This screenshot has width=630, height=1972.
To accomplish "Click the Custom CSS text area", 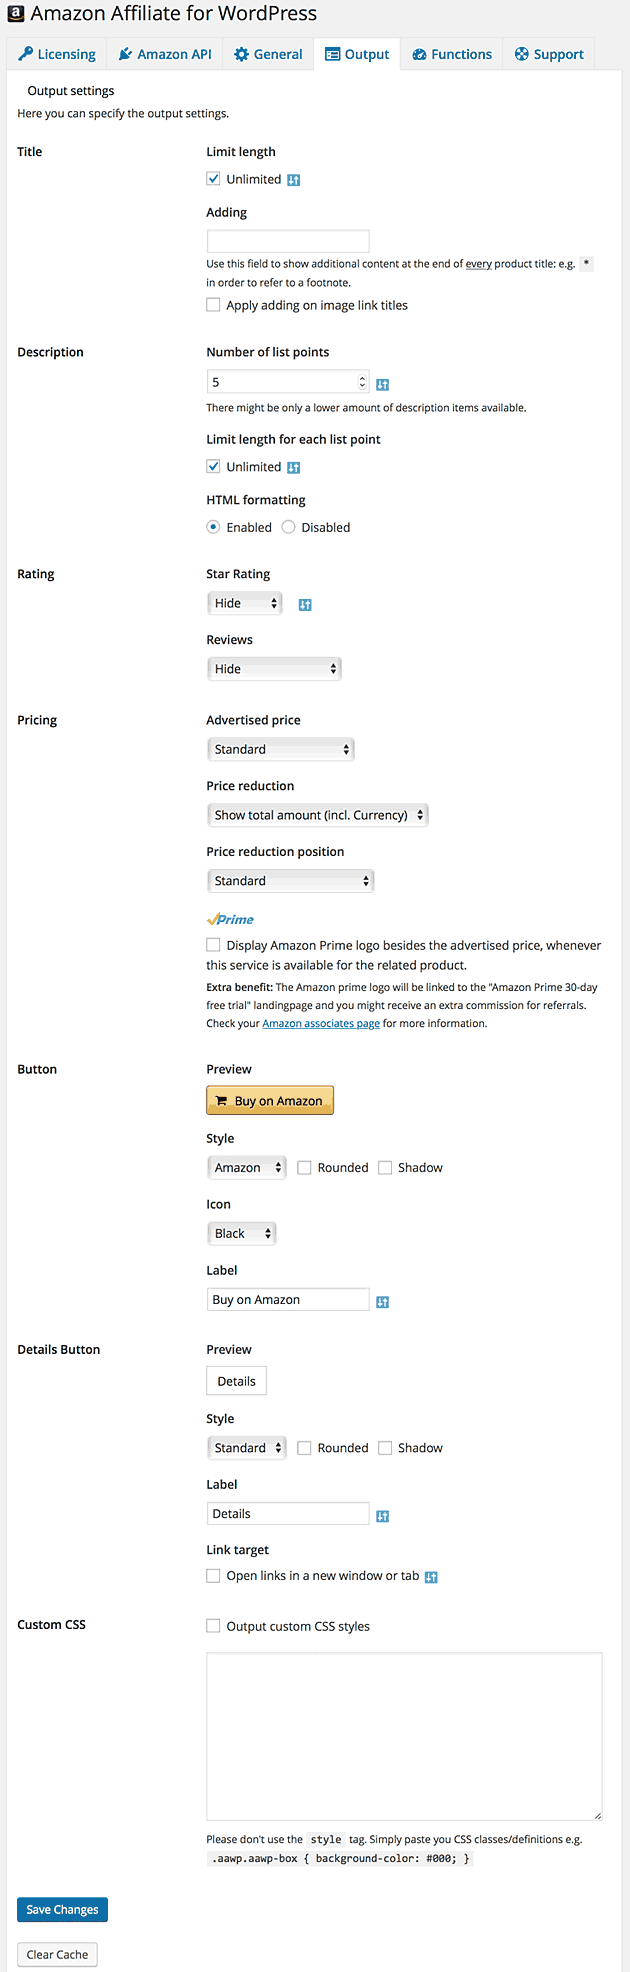I will point(404,1736).
